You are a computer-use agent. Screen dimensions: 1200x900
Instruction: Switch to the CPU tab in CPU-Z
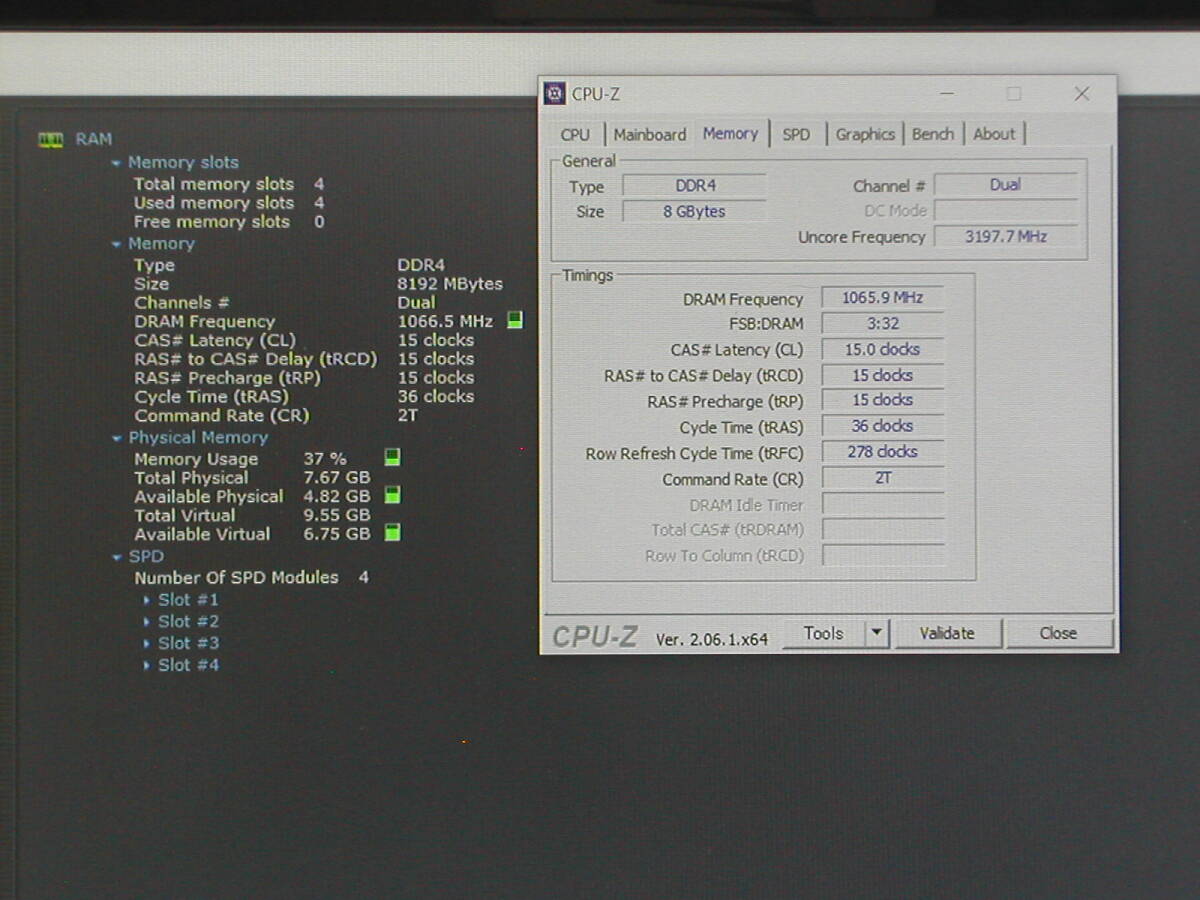click(x=575, y=135)
